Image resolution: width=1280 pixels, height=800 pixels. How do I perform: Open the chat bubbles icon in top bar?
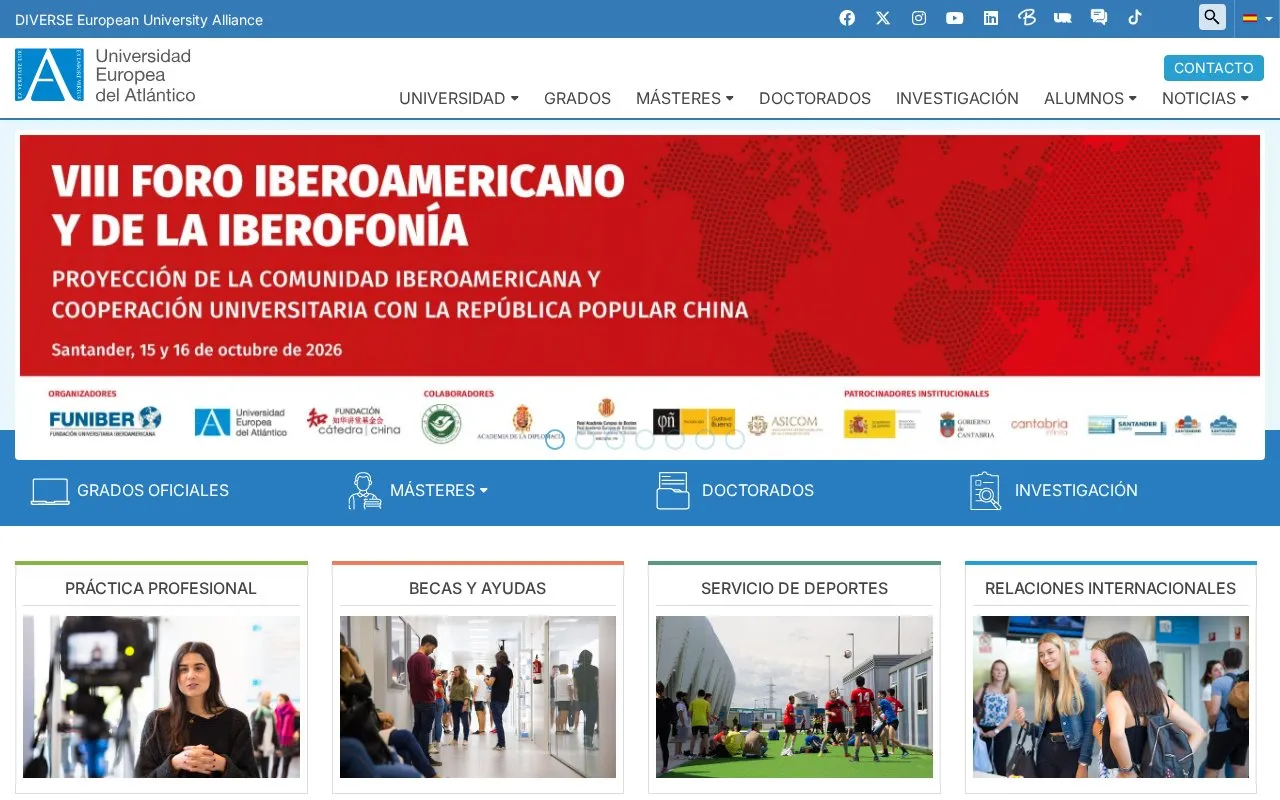click(x=1099, y=18)
